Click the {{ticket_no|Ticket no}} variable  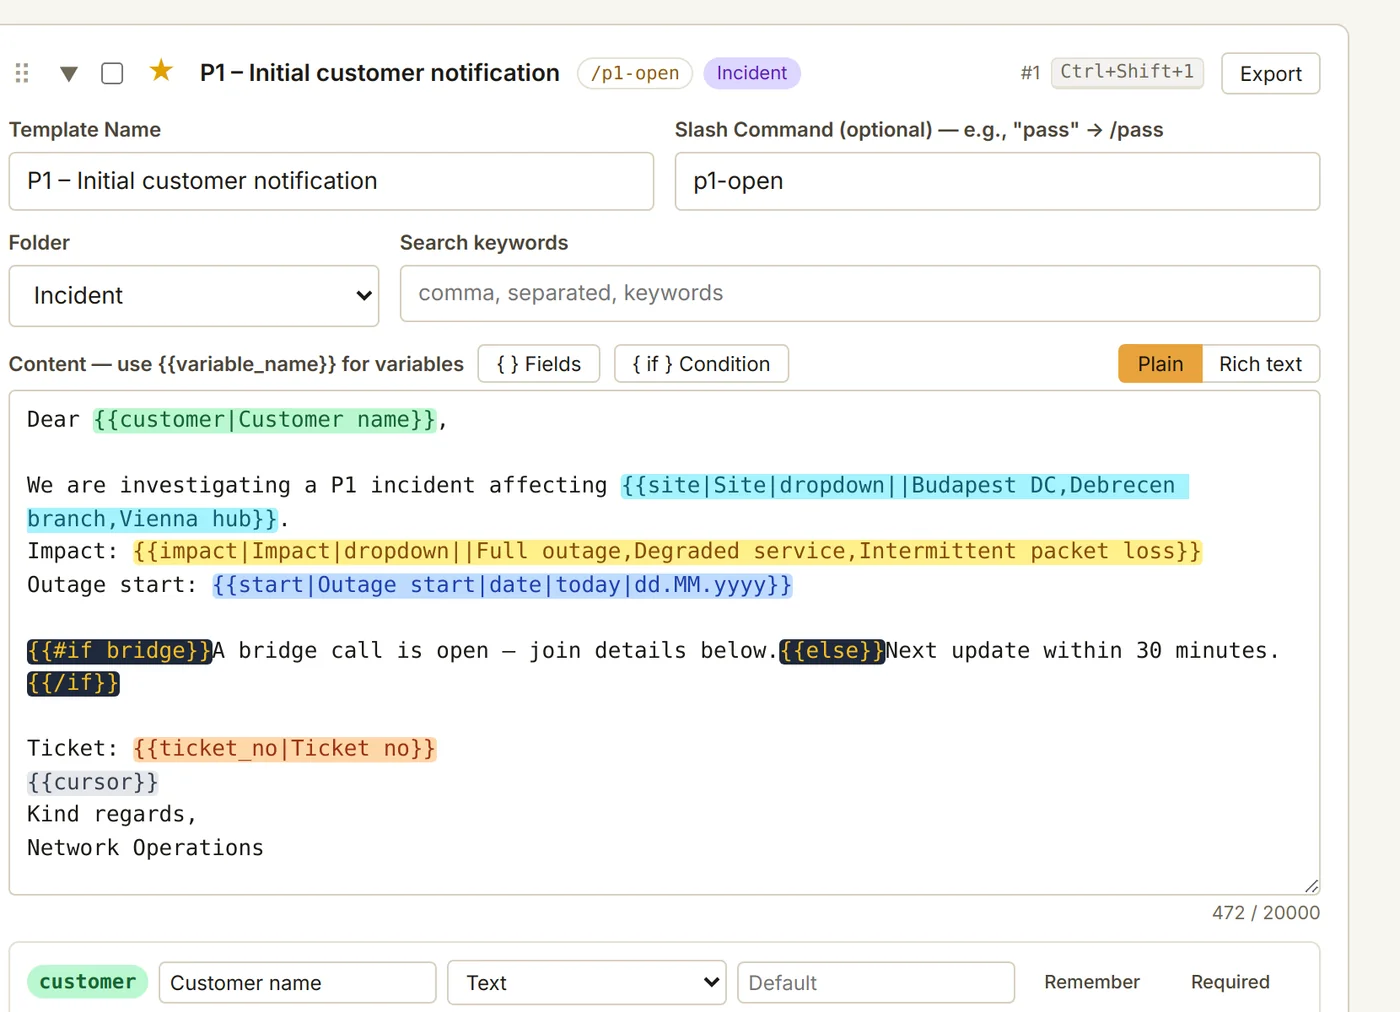[x=284, y=749]
